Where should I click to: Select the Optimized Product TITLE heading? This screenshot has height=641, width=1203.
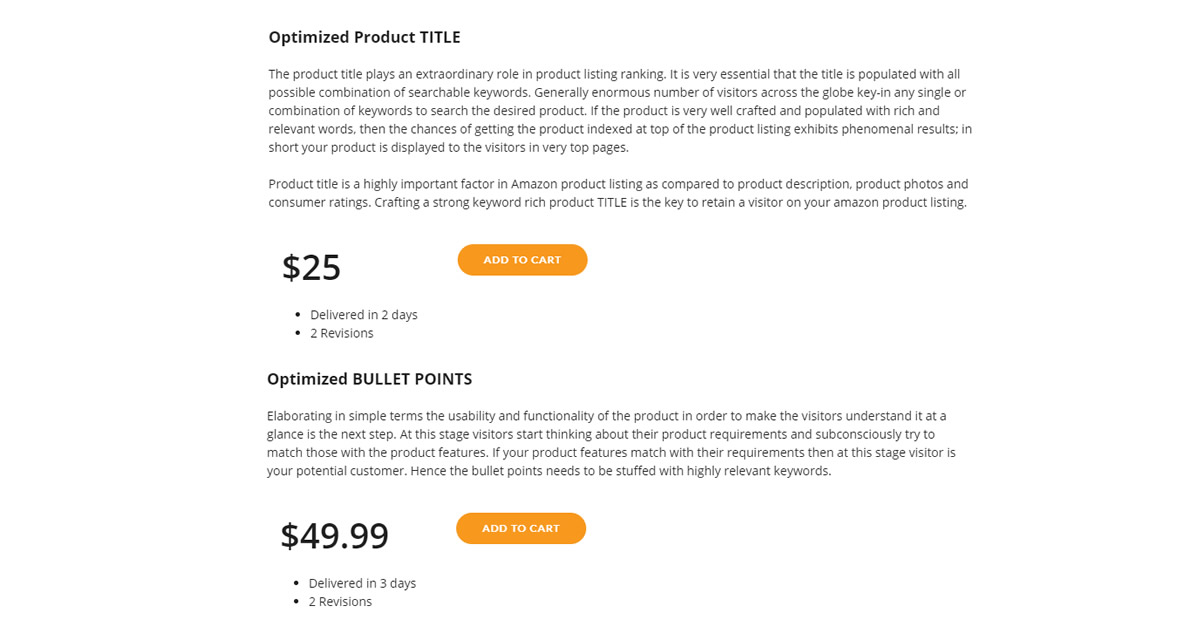pyautogui.click(x=364, y=37)
